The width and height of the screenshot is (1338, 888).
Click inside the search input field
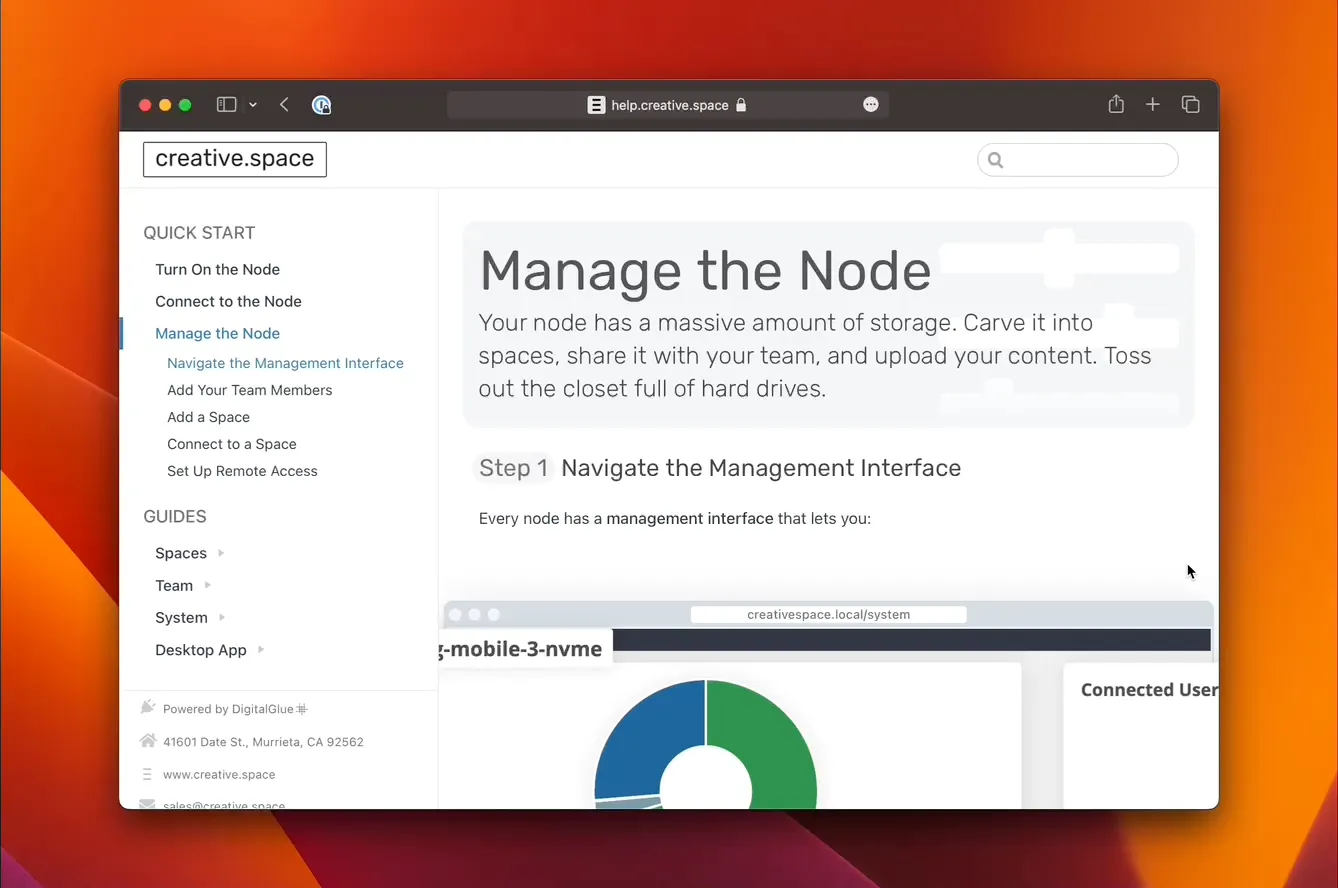(x=1078, y=160)
